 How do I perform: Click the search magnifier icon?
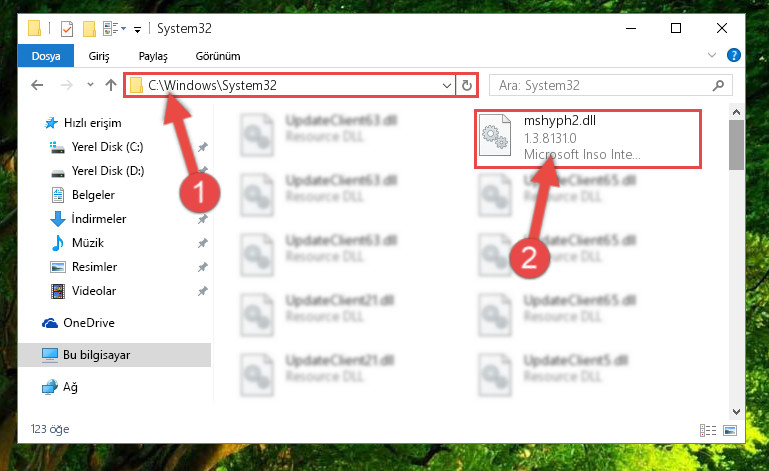718,86
